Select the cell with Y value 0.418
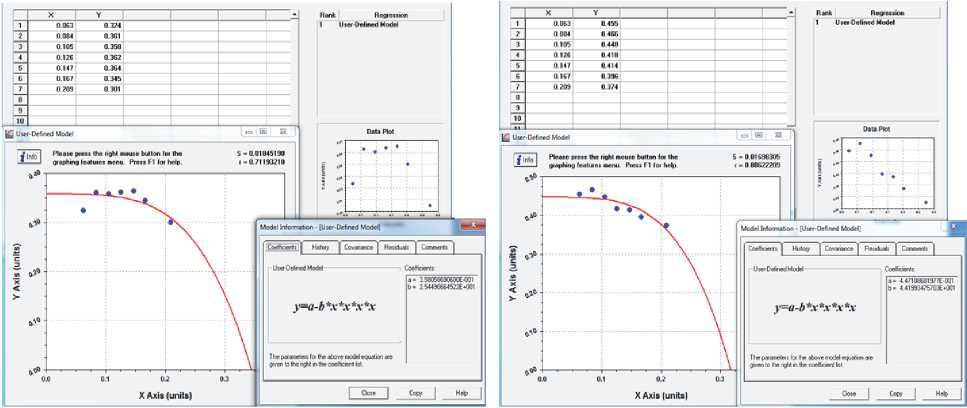This screenshot has width=967, height=408. 596,55
